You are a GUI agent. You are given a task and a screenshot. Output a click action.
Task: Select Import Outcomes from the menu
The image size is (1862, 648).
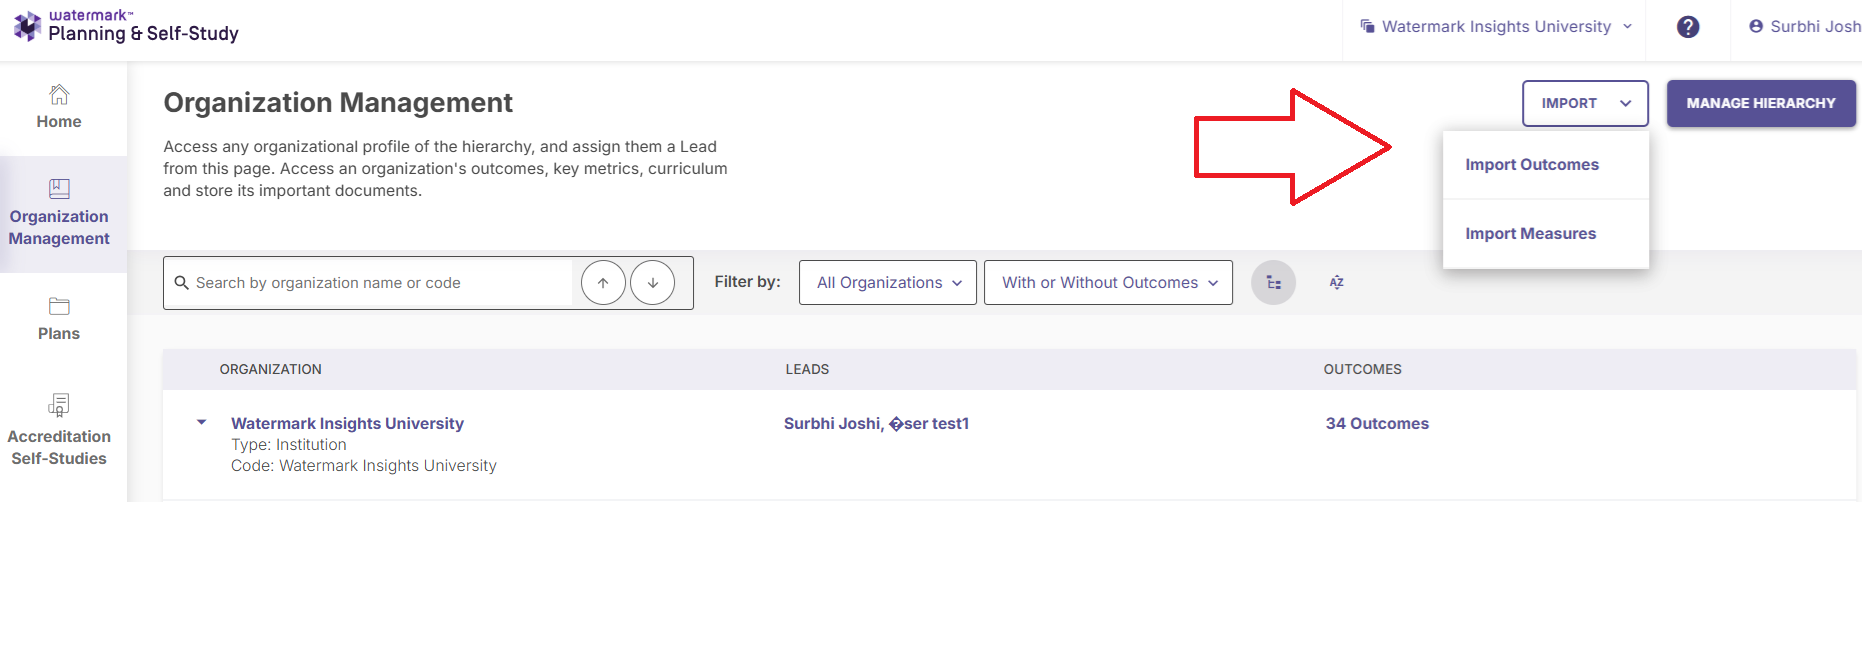[1531, 165]
